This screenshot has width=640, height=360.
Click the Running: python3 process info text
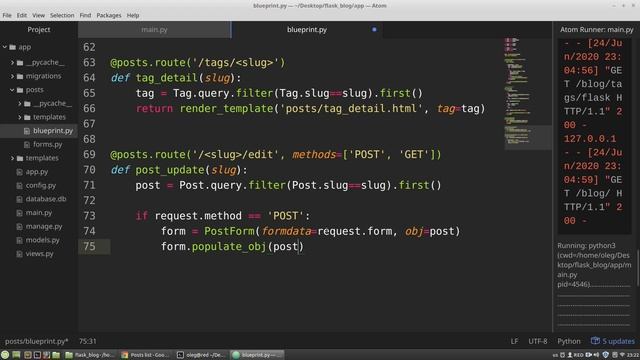coord(593,265)
